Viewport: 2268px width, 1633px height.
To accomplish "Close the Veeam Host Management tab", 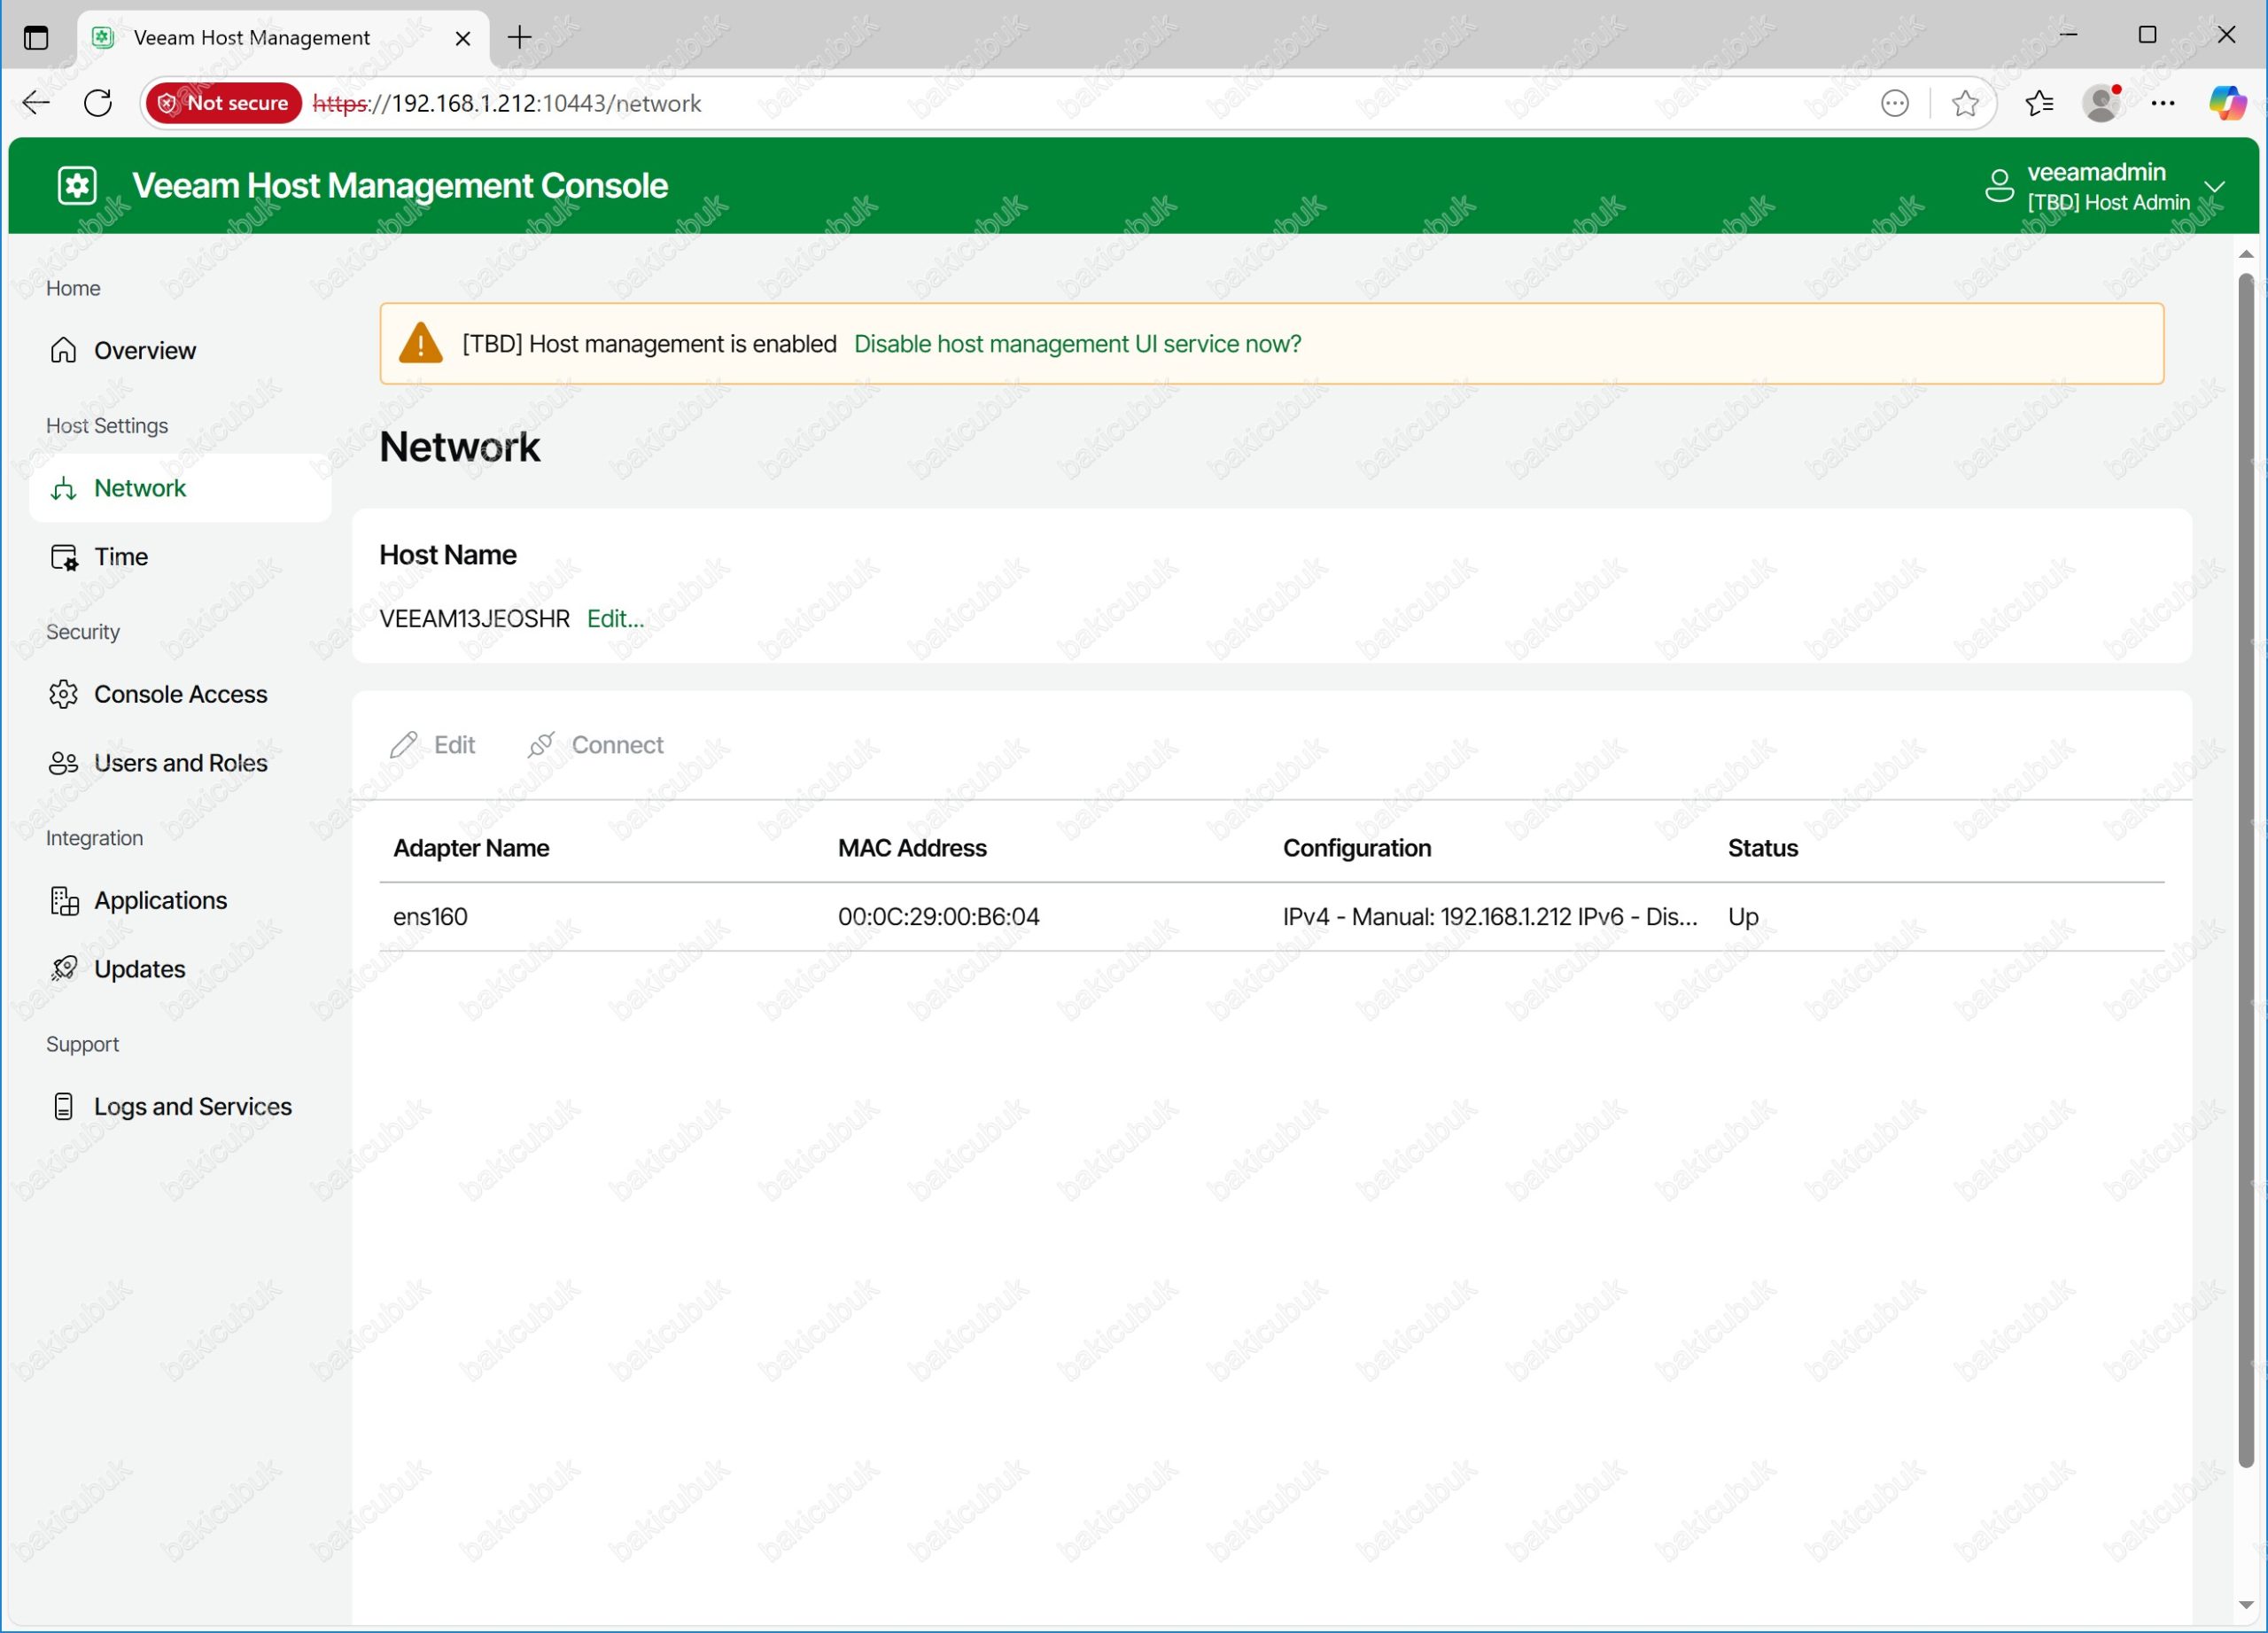I will point(463,38).
